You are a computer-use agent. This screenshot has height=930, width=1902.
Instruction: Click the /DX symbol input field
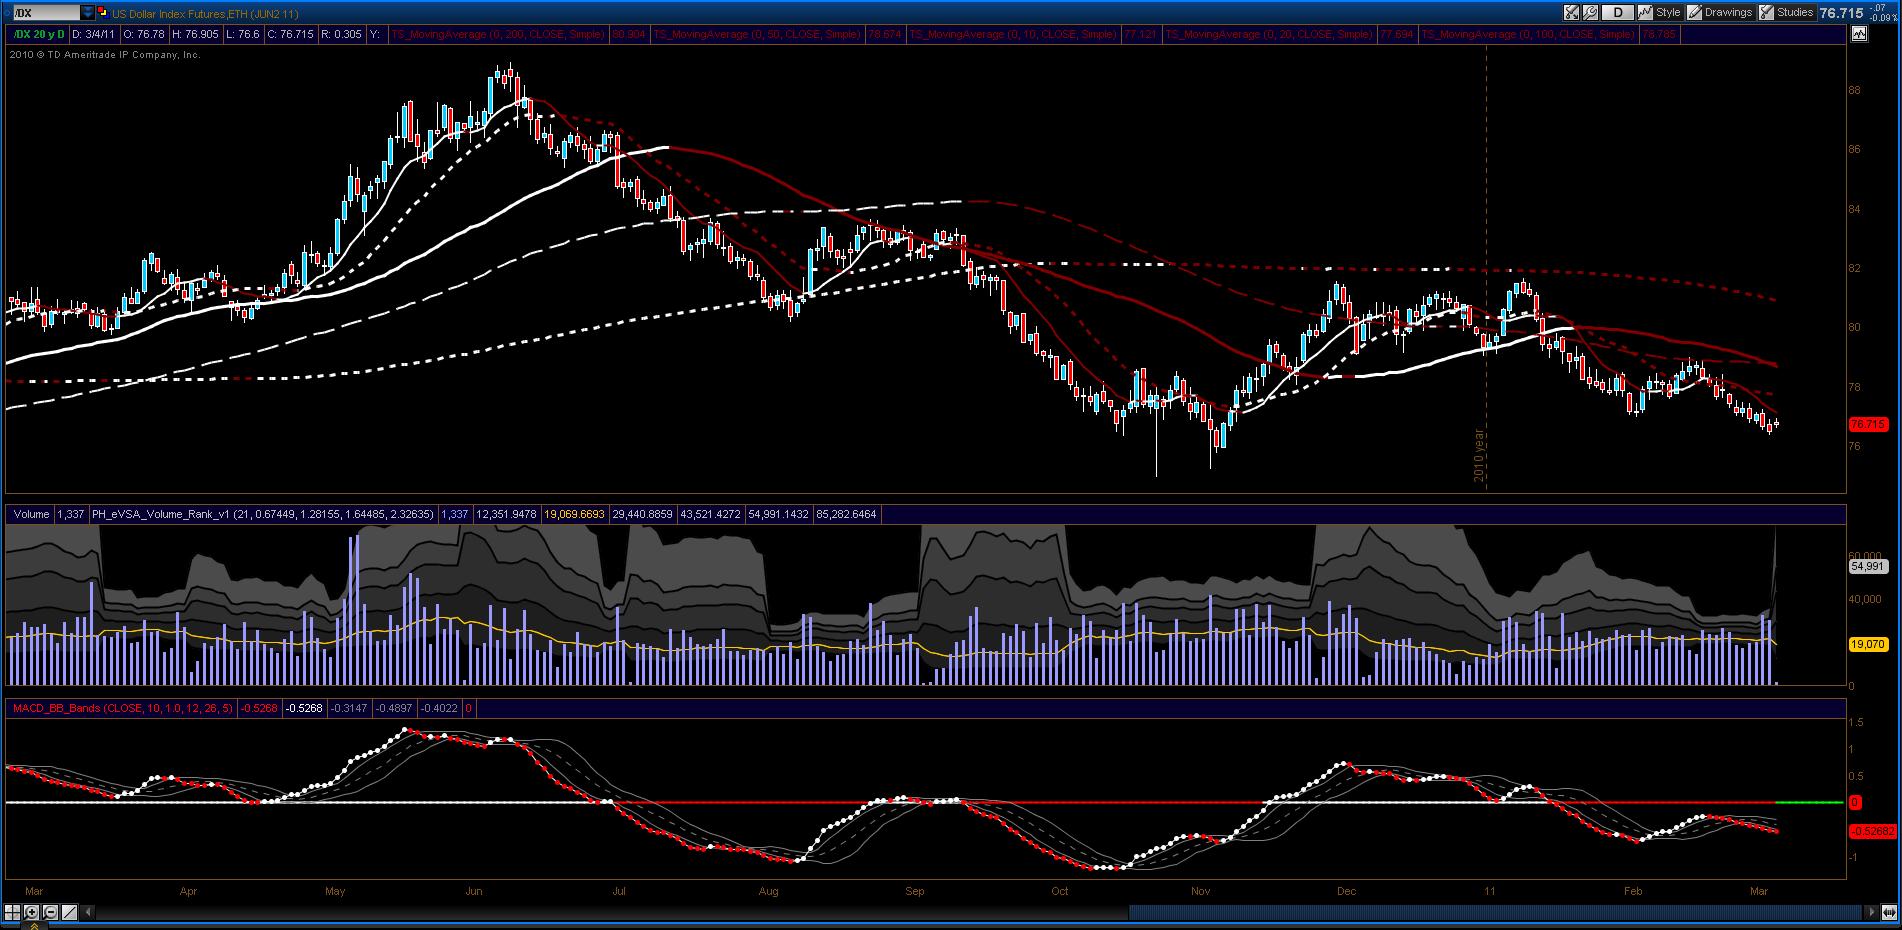[46, 13]
